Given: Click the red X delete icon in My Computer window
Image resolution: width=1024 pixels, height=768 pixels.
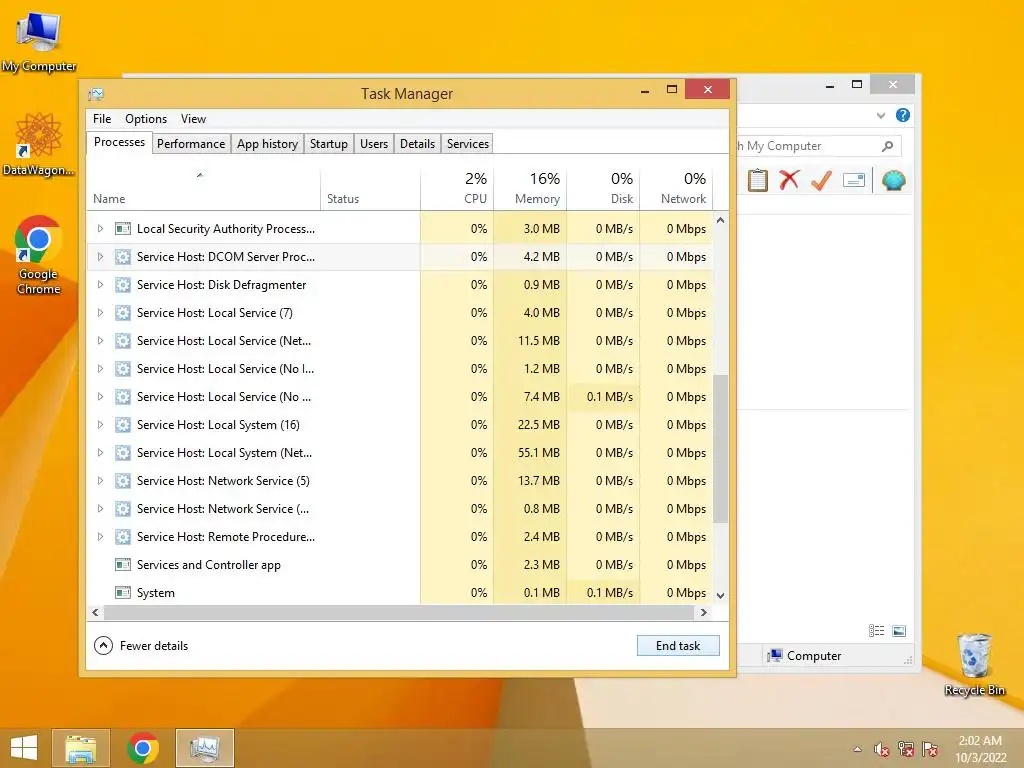Looking at the screenshot, I should point(790,180).
